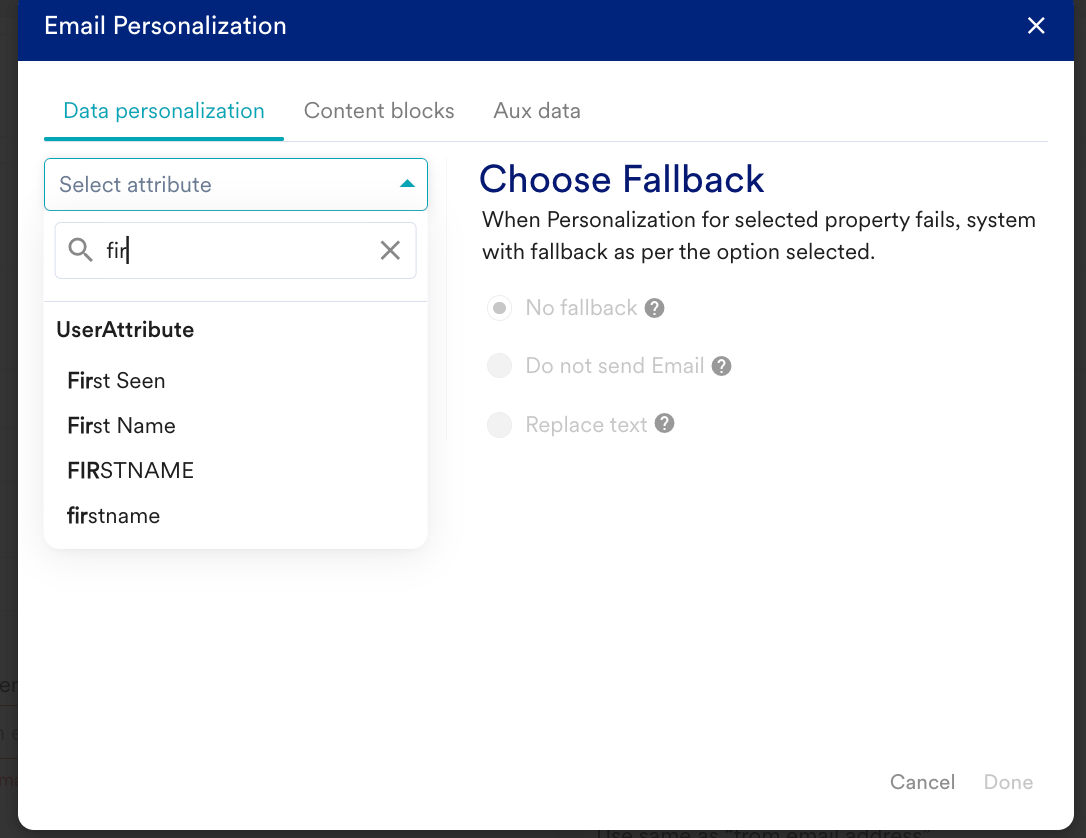Collapse the Select attribute dropdown arrow

(x=407, y=184)
